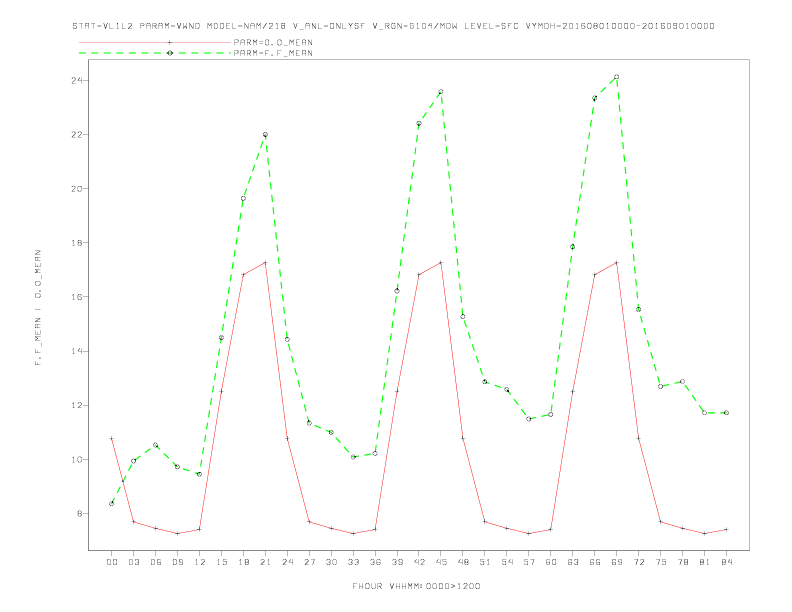Click y-axis tick label '18'
This screenshot has height=612, width=792.
(x=77, y=243)
